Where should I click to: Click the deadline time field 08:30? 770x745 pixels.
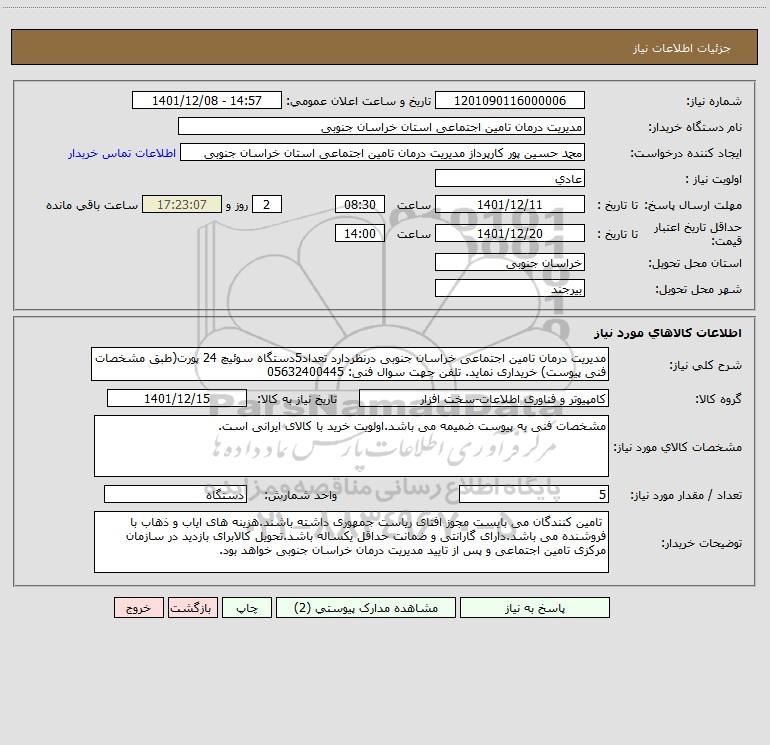[x=359, y=204]
